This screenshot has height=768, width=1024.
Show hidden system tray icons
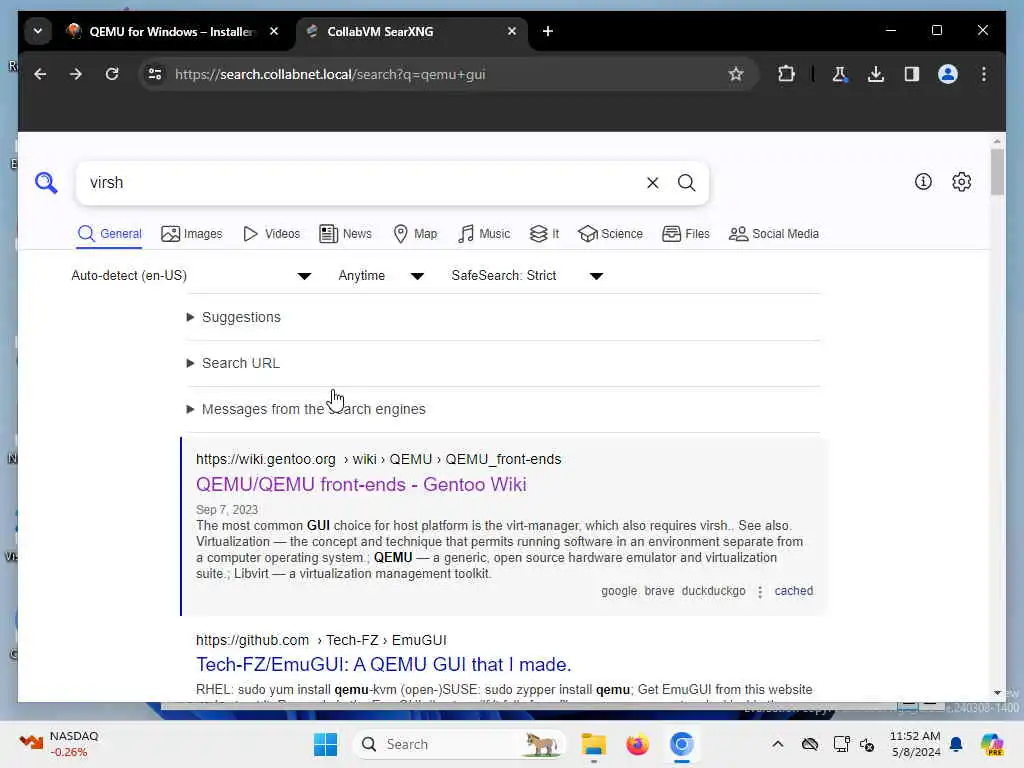pos(777,744)
